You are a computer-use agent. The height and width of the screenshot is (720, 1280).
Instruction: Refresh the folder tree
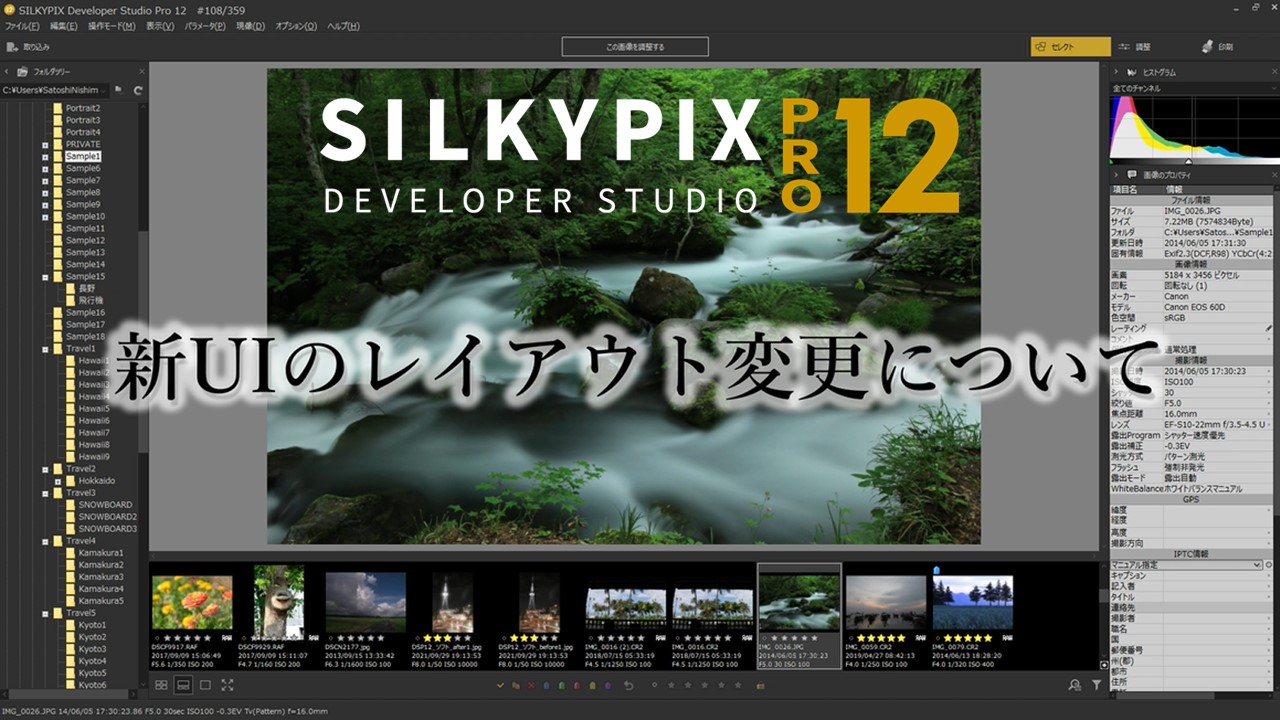click(x=138, y=90)
